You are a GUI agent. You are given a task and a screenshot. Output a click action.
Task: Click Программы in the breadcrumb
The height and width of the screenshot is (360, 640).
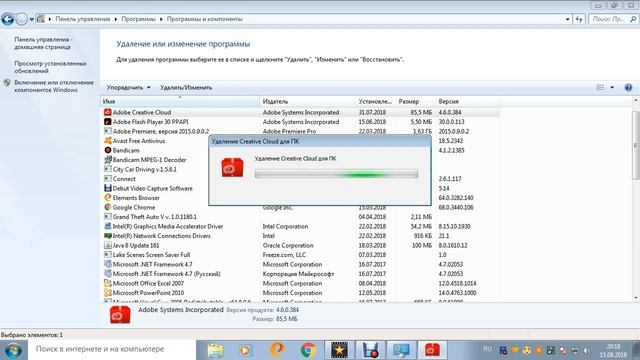(138, 19)
